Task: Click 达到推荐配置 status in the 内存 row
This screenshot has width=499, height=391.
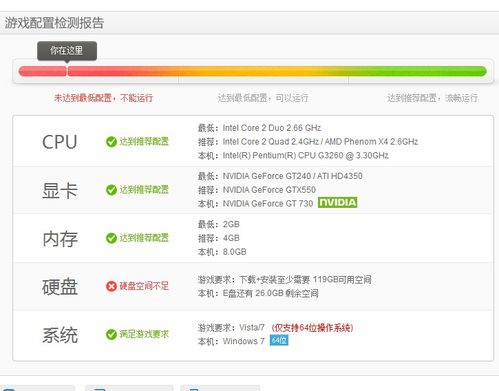Action: point(144,238)
